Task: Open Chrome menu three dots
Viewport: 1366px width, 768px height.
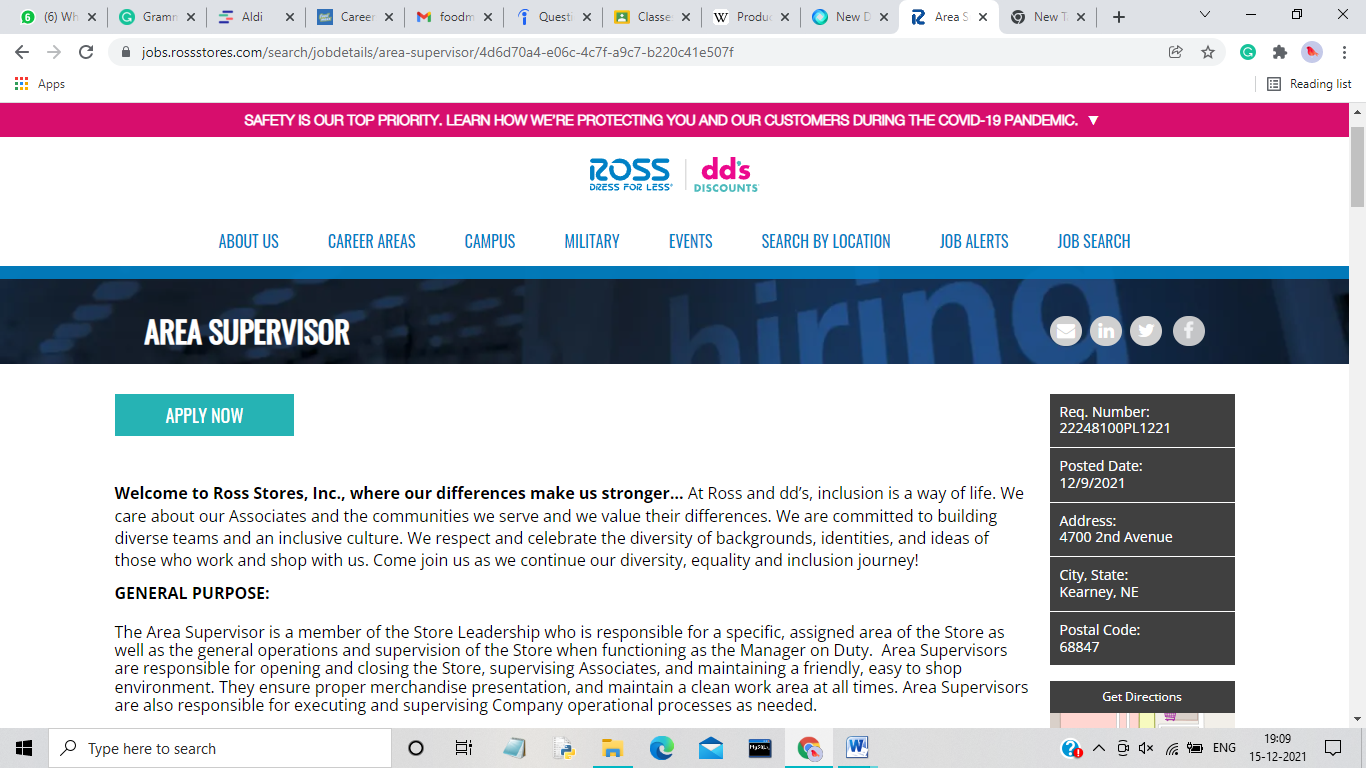Action: click(x=1344, y=52)
